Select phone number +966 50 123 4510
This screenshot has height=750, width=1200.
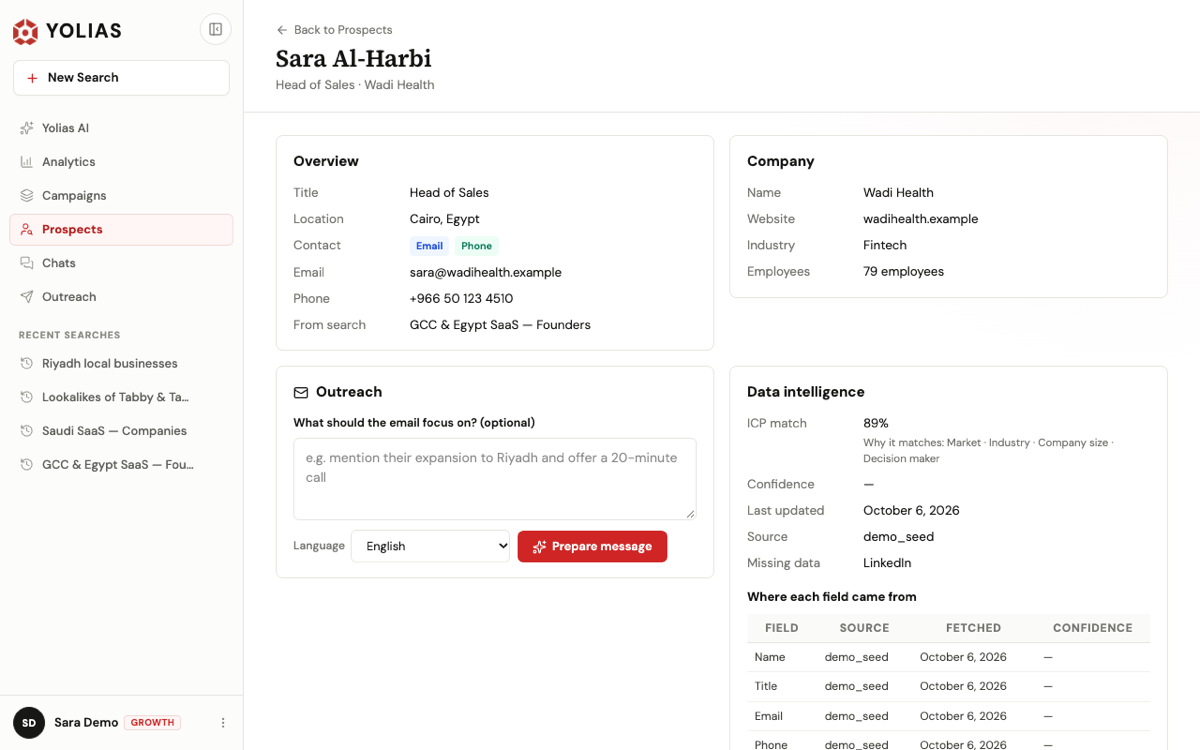[462, 299]
